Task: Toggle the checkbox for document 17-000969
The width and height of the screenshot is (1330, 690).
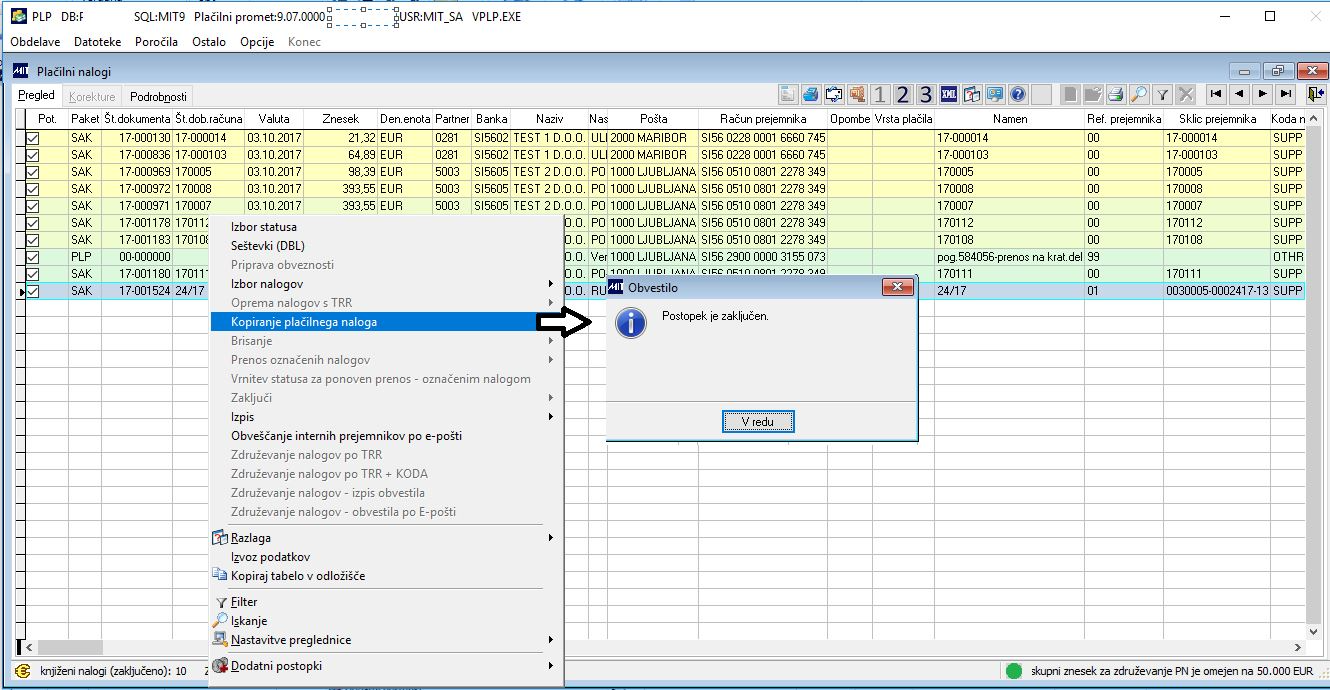Action: coord(33,172)
